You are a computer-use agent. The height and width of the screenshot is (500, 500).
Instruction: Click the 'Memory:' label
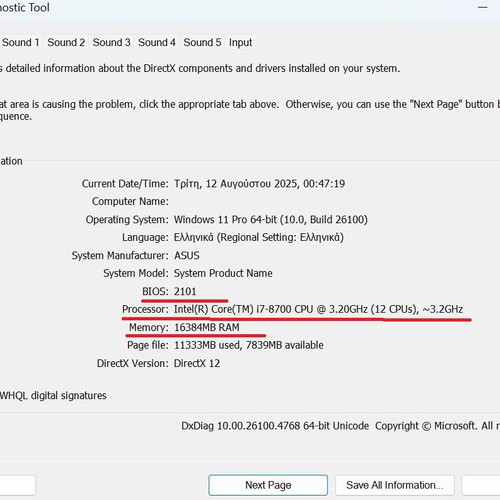click(149, 327)
